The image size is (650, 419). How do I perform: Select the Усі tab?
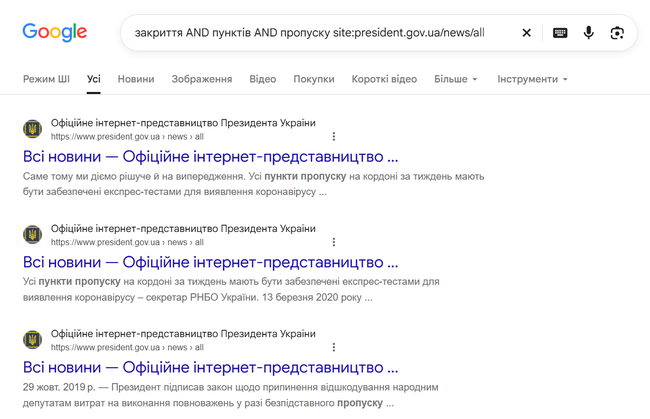(94, 79)
